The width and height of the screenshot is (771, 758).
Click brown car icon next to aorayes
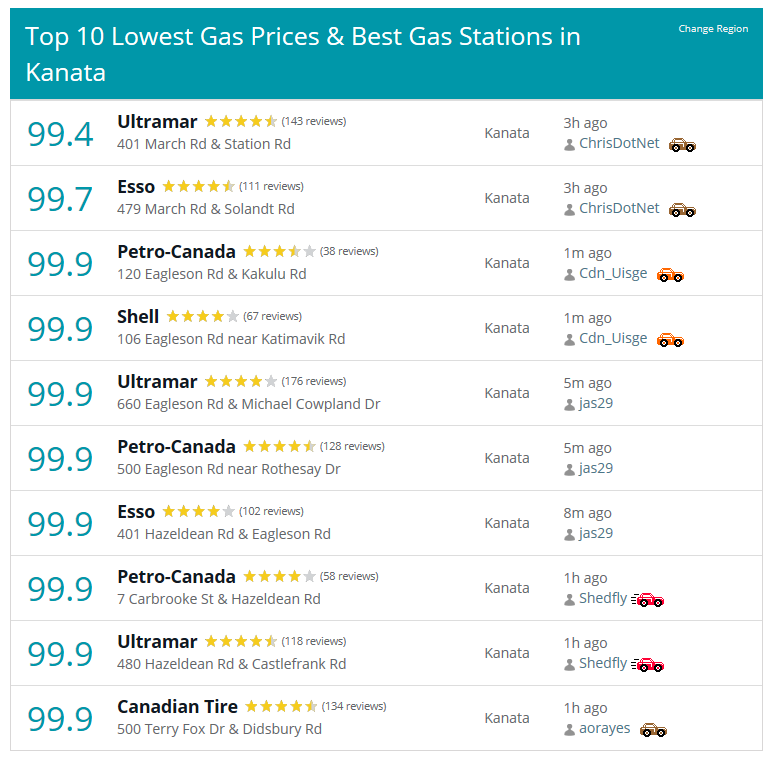[653, 730]
